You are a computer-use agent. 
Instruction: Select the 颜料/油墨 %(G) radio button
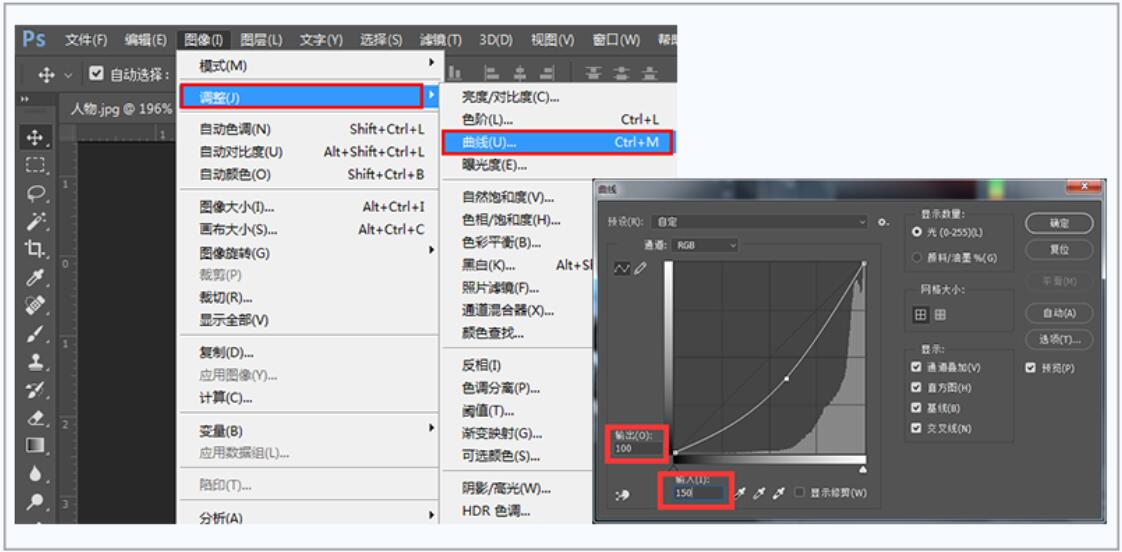coord(917,257)
